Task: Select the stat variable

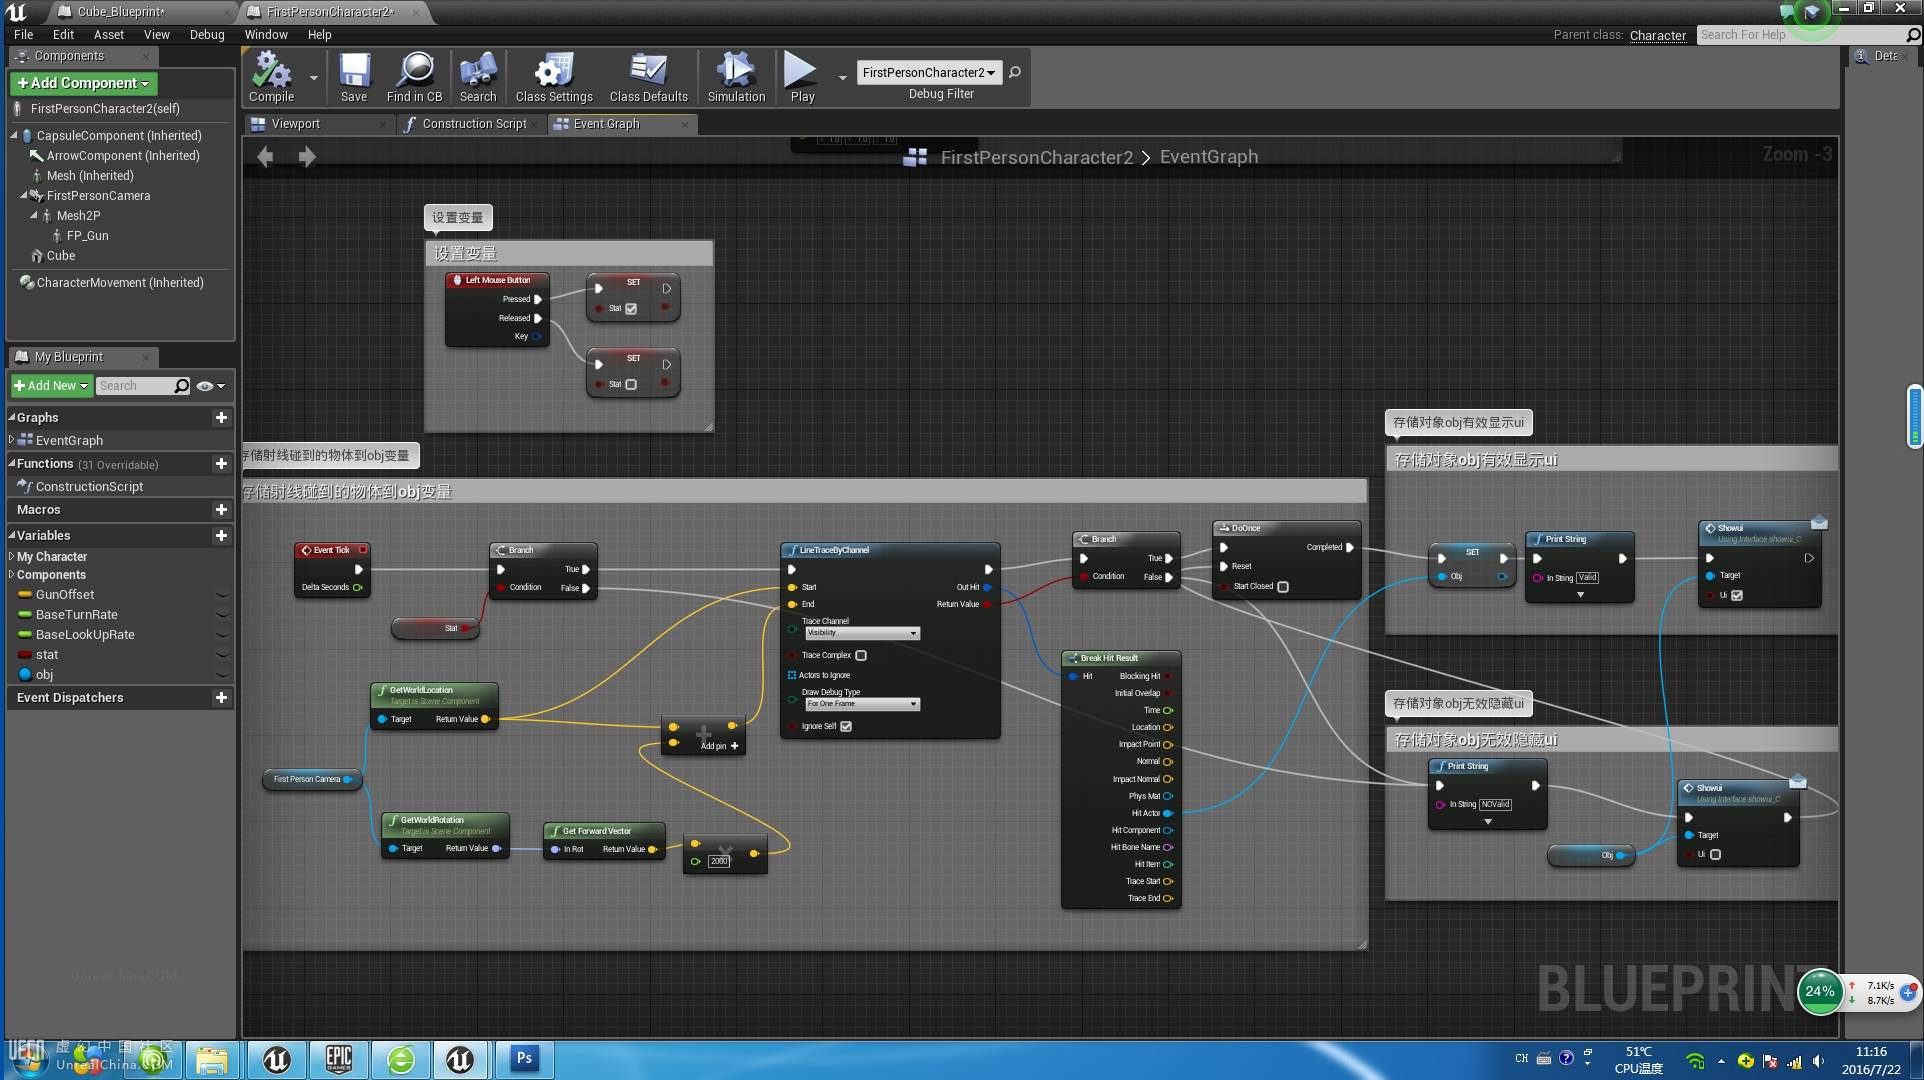Action: 47,655
